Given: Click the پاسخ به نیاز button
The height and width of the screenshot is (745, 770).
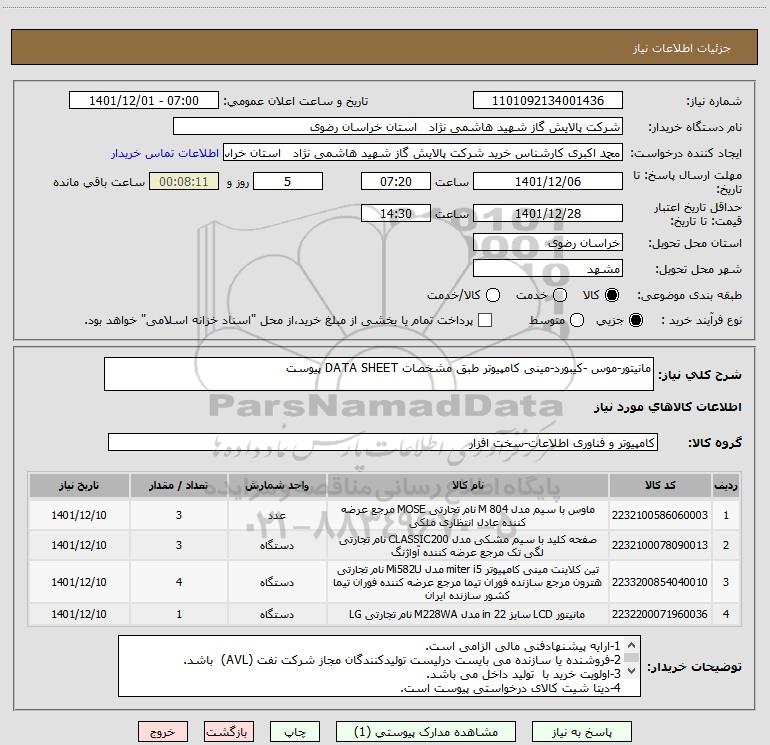Looking at the screenshot, I should pyautogui.click(x=582, y=732).
